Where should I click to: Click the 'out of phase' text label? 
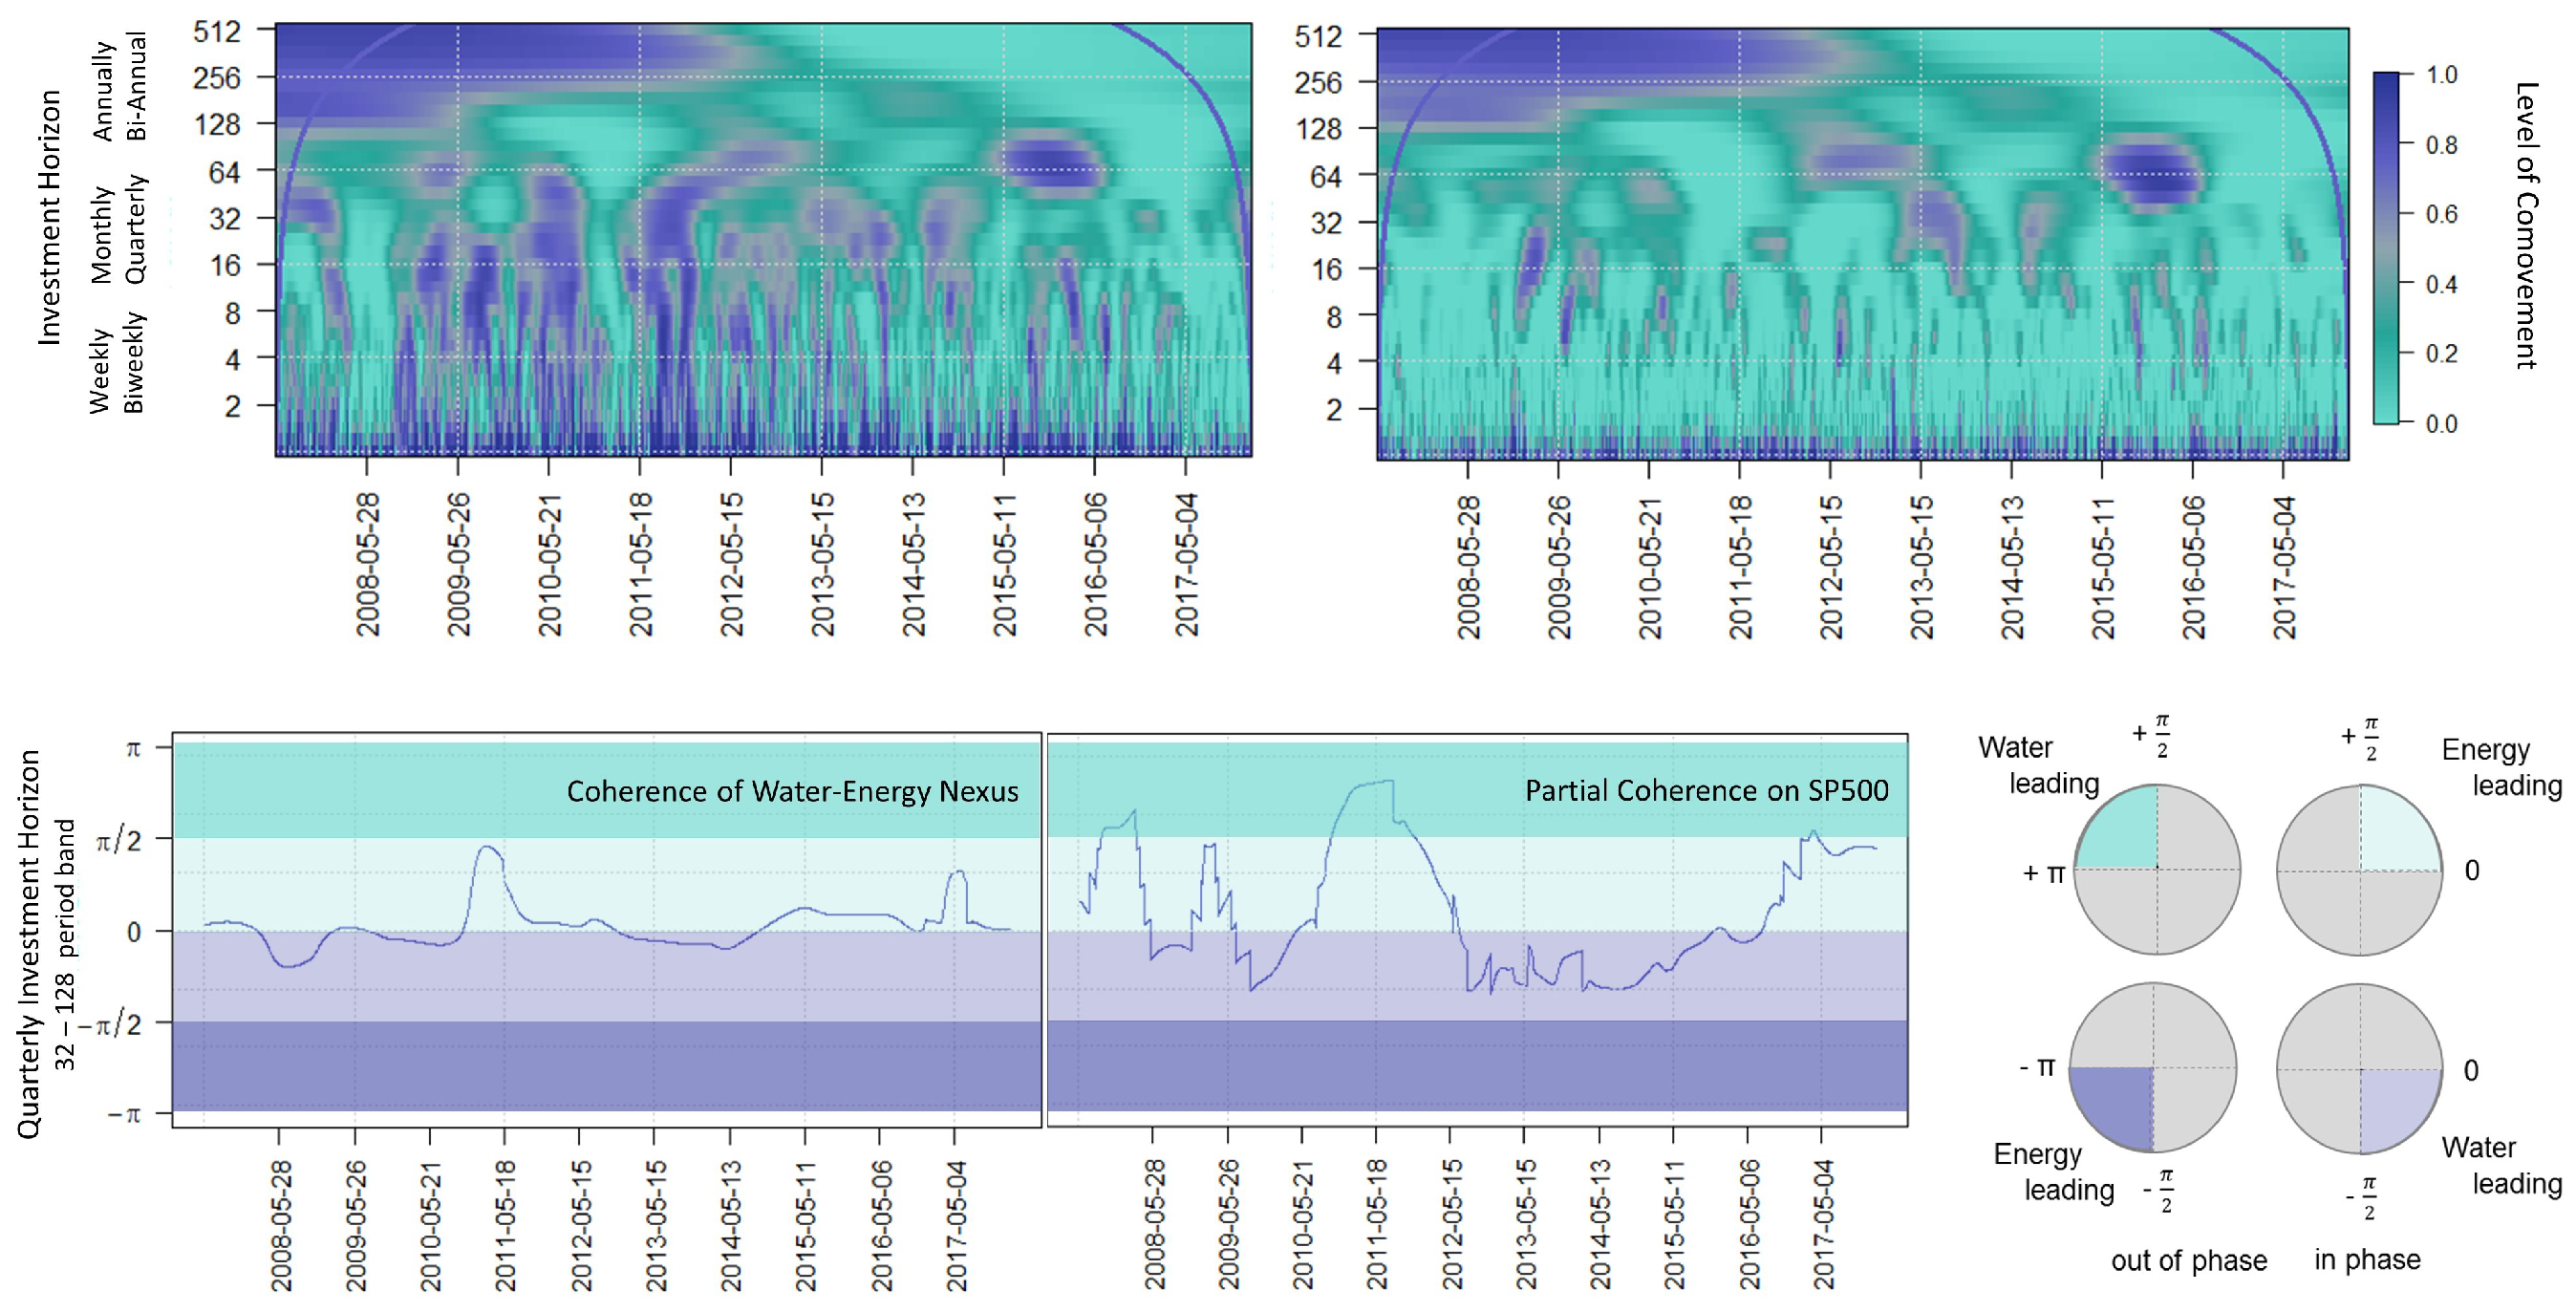pos(2188,1261)
